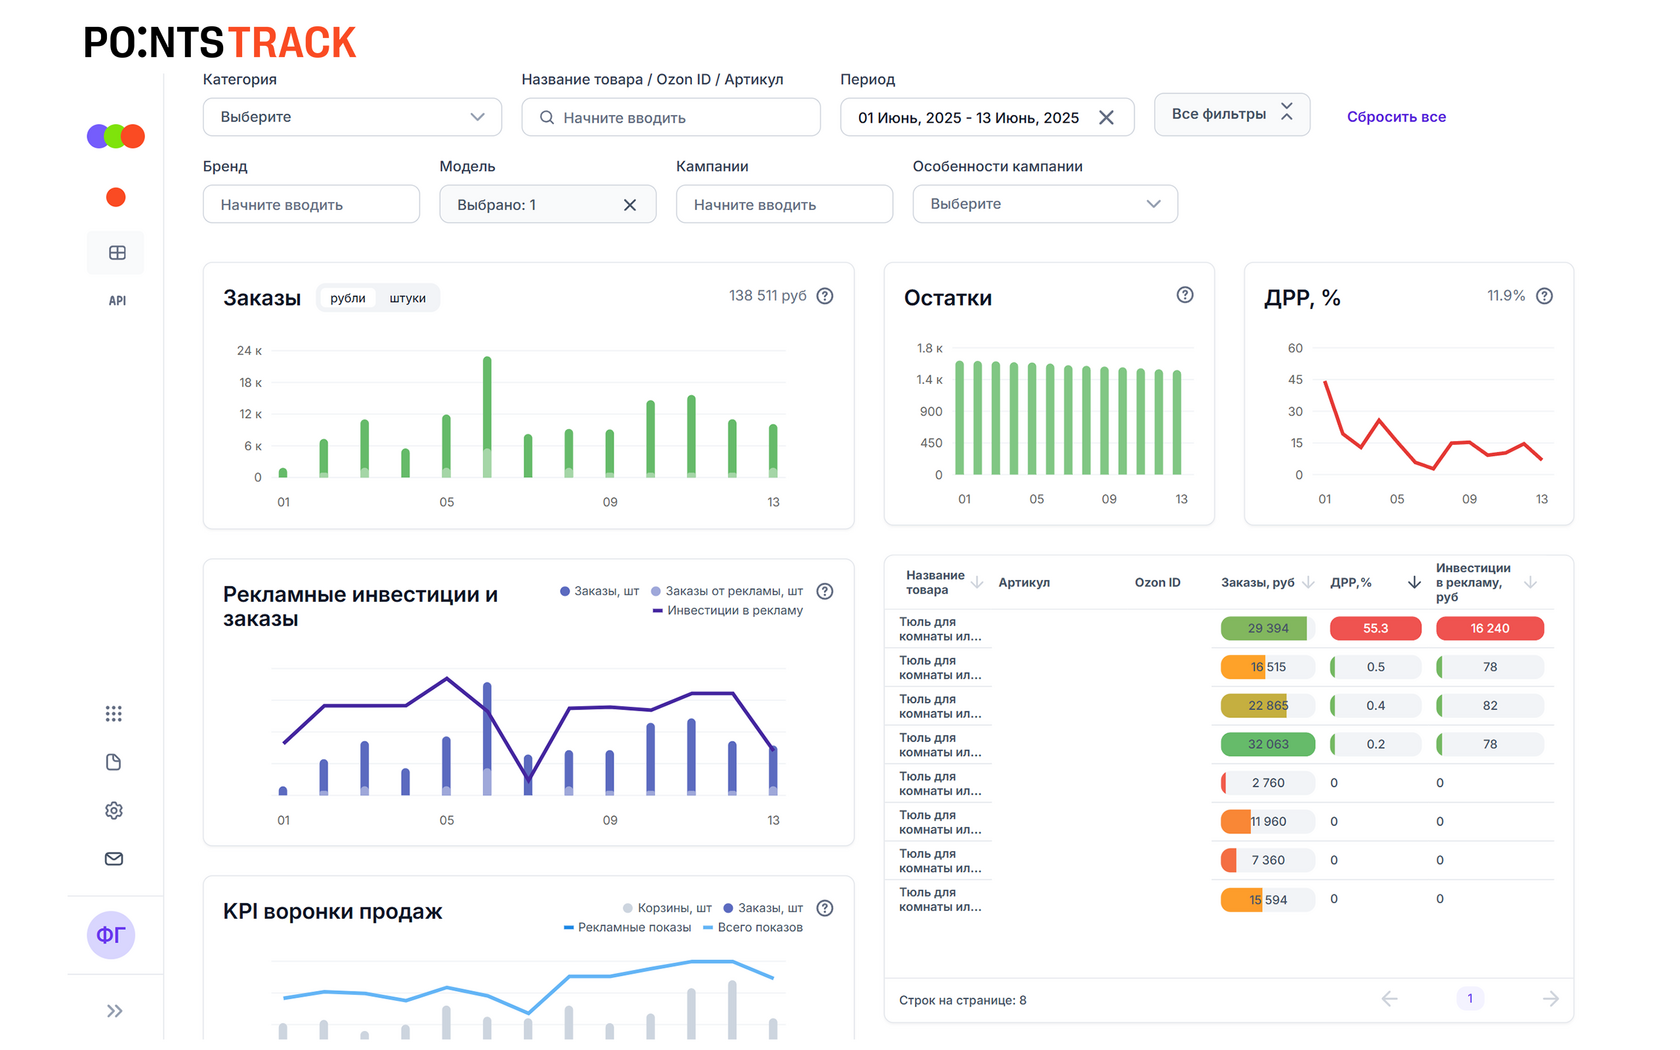The height and width of the screenshot is (1050, 1680).
Task: Click the three-colored circles icon in sidebar
Action: [116, 136]
